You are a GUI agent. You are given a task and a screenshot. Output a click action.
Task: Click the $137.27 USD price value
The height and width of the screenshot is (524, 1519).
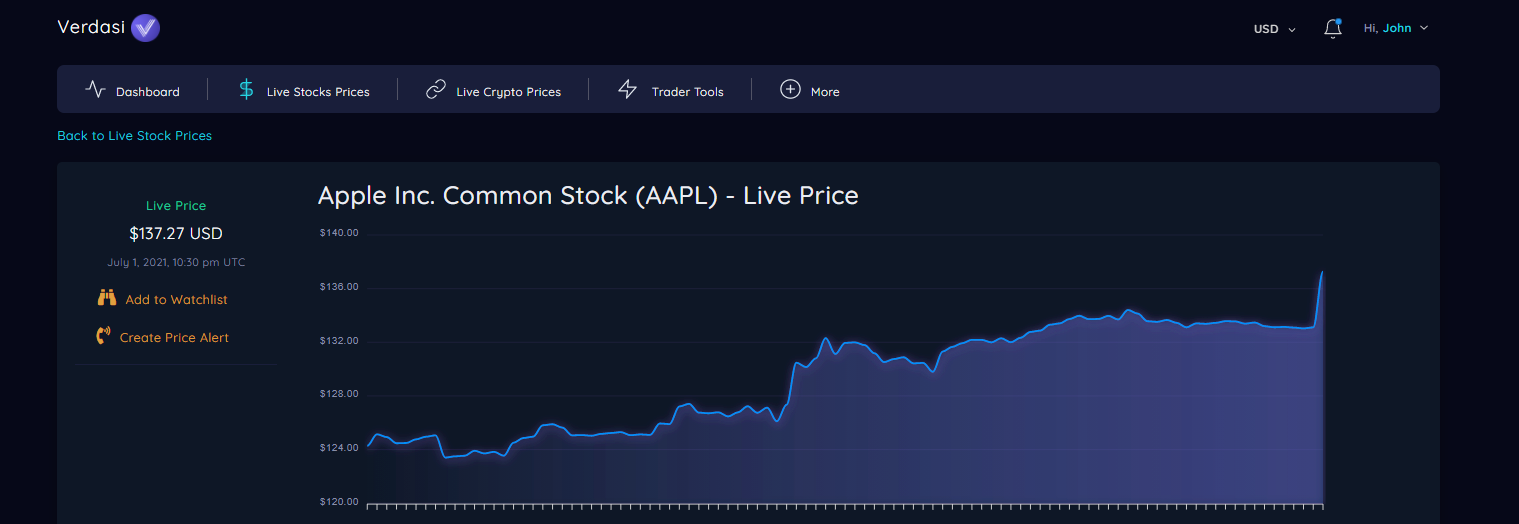[x=176, y=234]
